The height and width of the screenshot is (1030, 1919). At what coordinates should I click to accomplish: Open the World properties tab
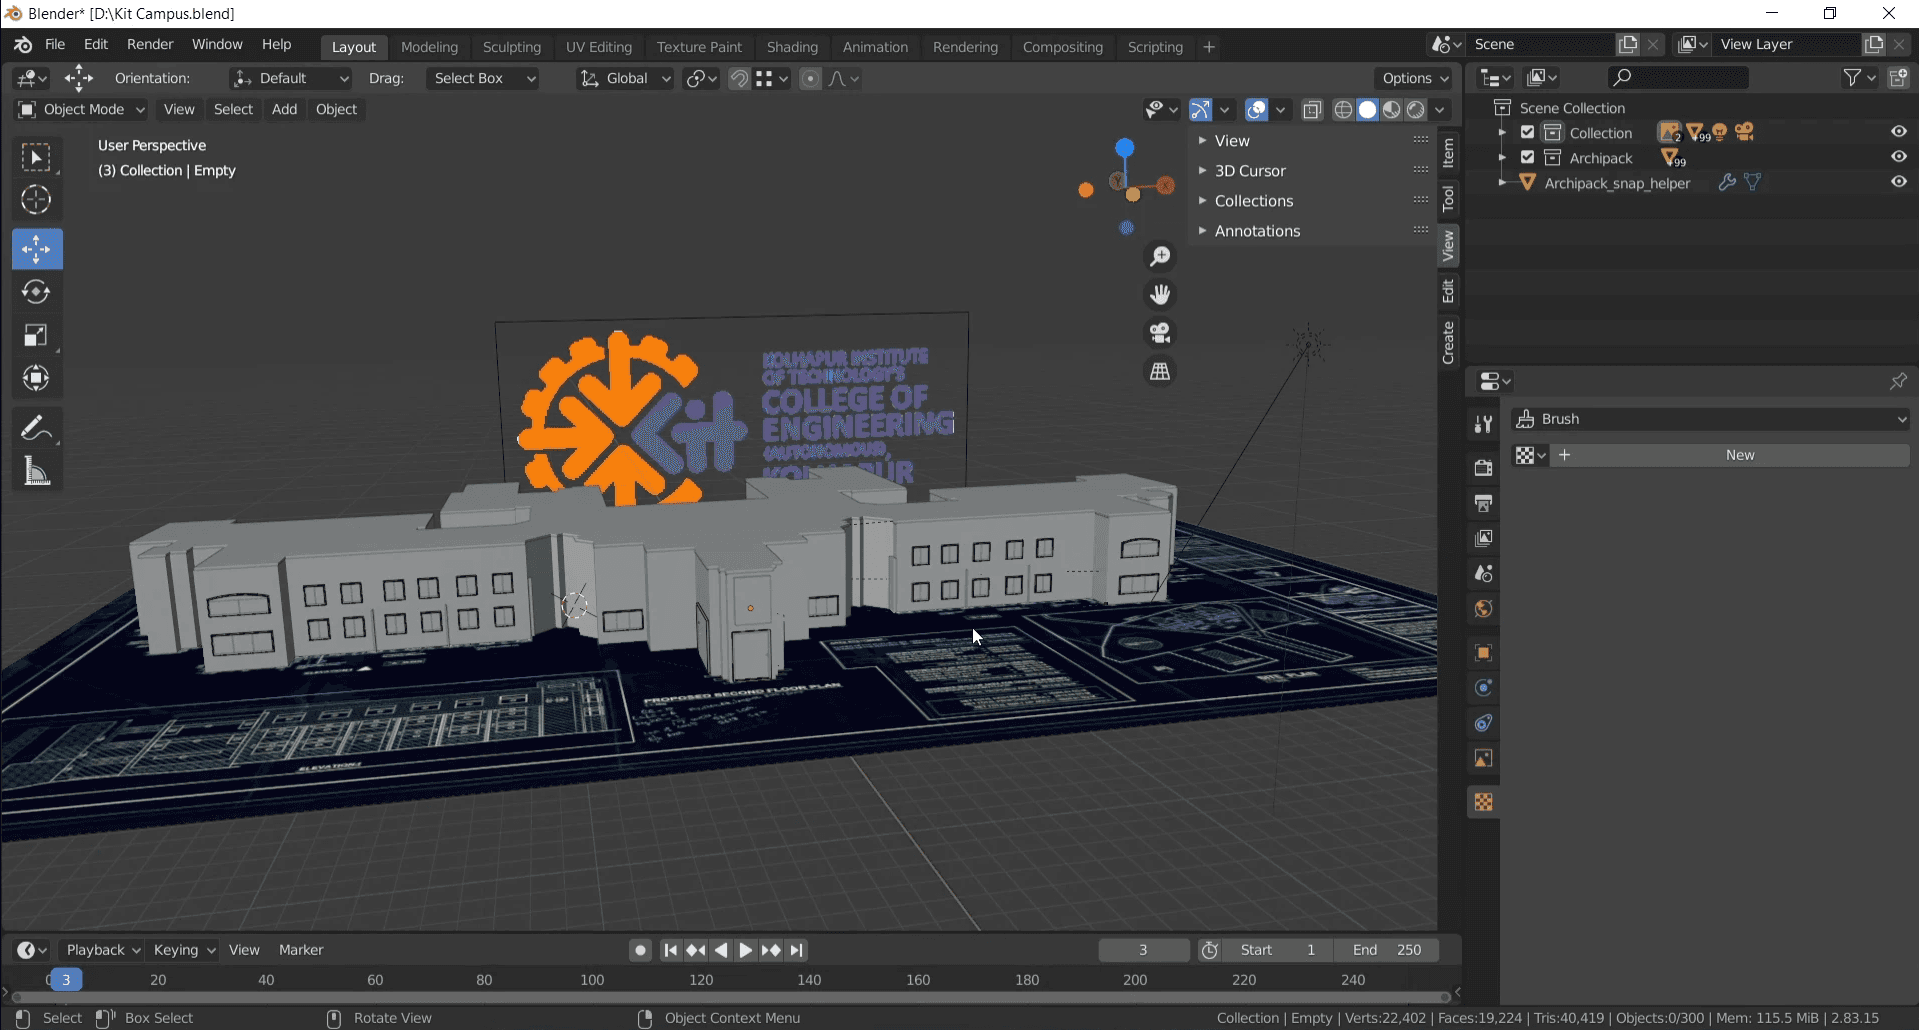1483,609
